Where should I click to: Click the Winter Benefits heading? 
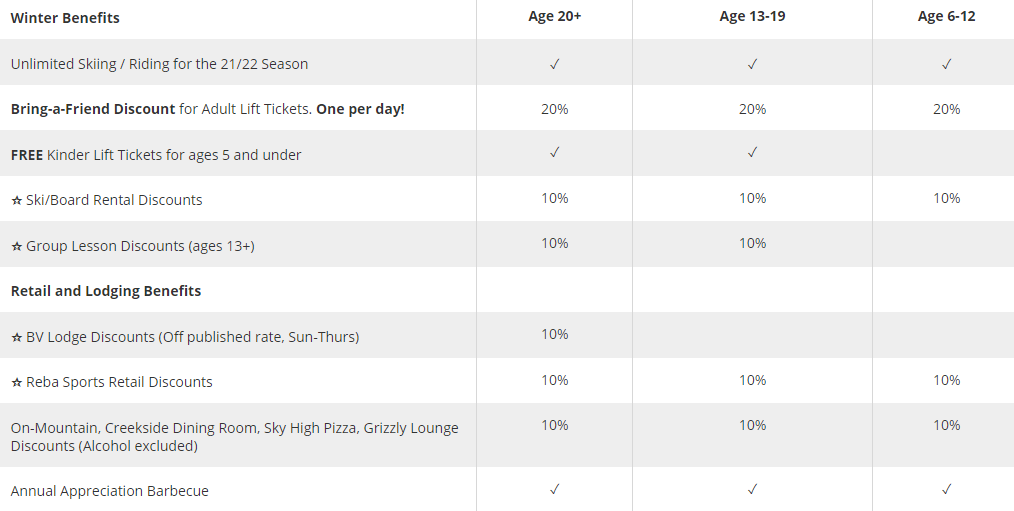(65, 18)
